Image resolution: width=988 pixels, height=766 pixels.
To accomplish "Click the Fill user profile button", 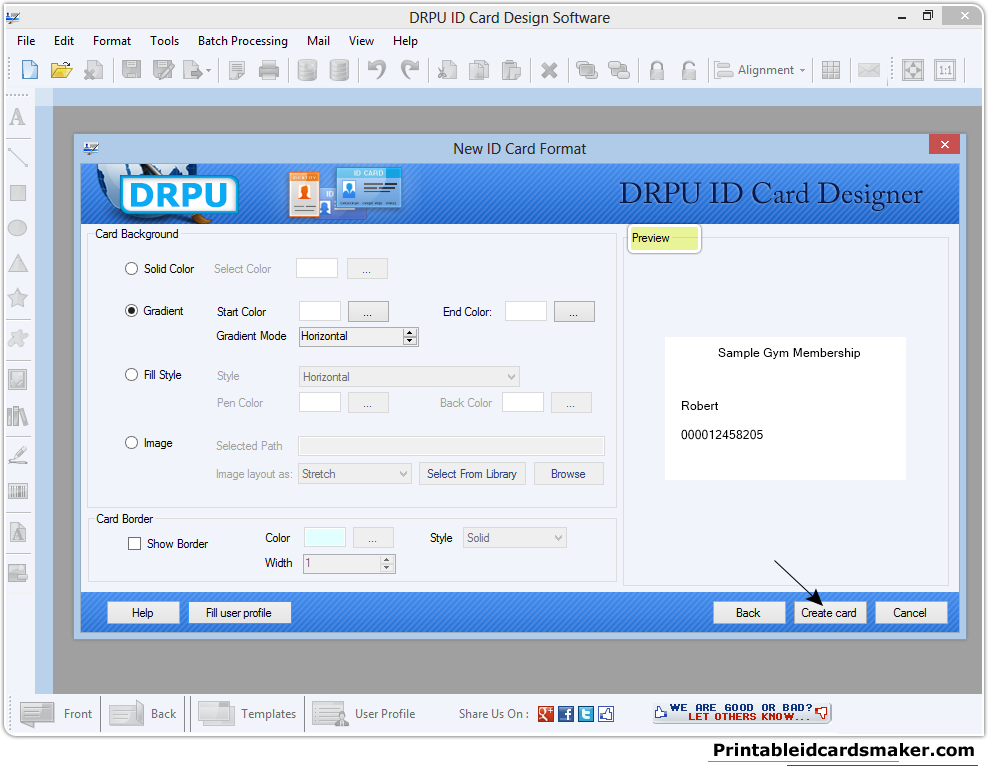I will click(239, 613).
